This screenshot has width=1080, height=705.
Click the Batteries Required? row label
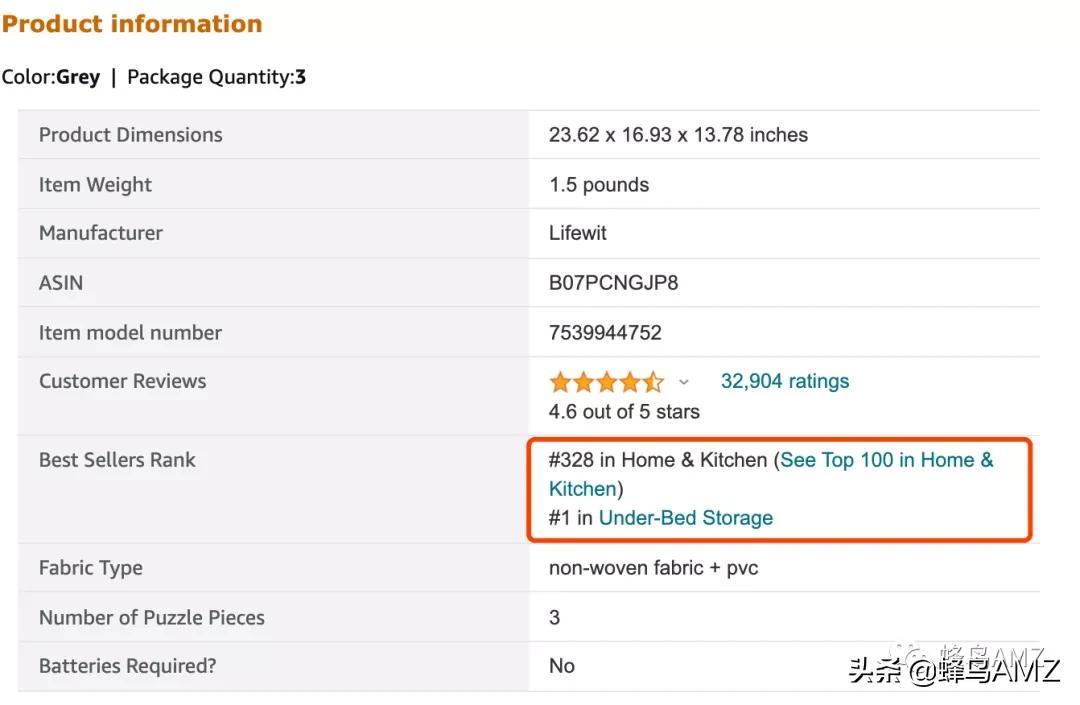coord(127,666)
